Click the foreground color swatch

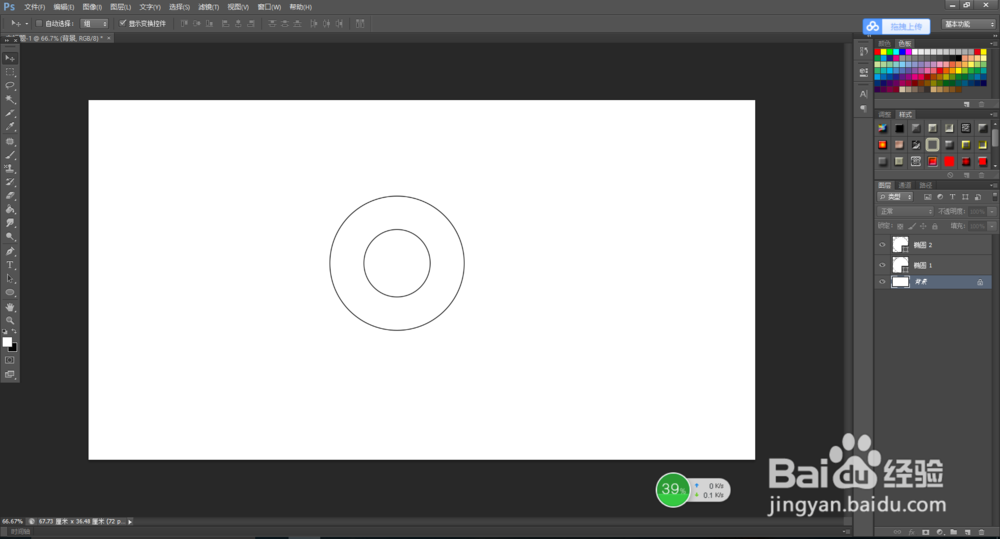[7, 342]
